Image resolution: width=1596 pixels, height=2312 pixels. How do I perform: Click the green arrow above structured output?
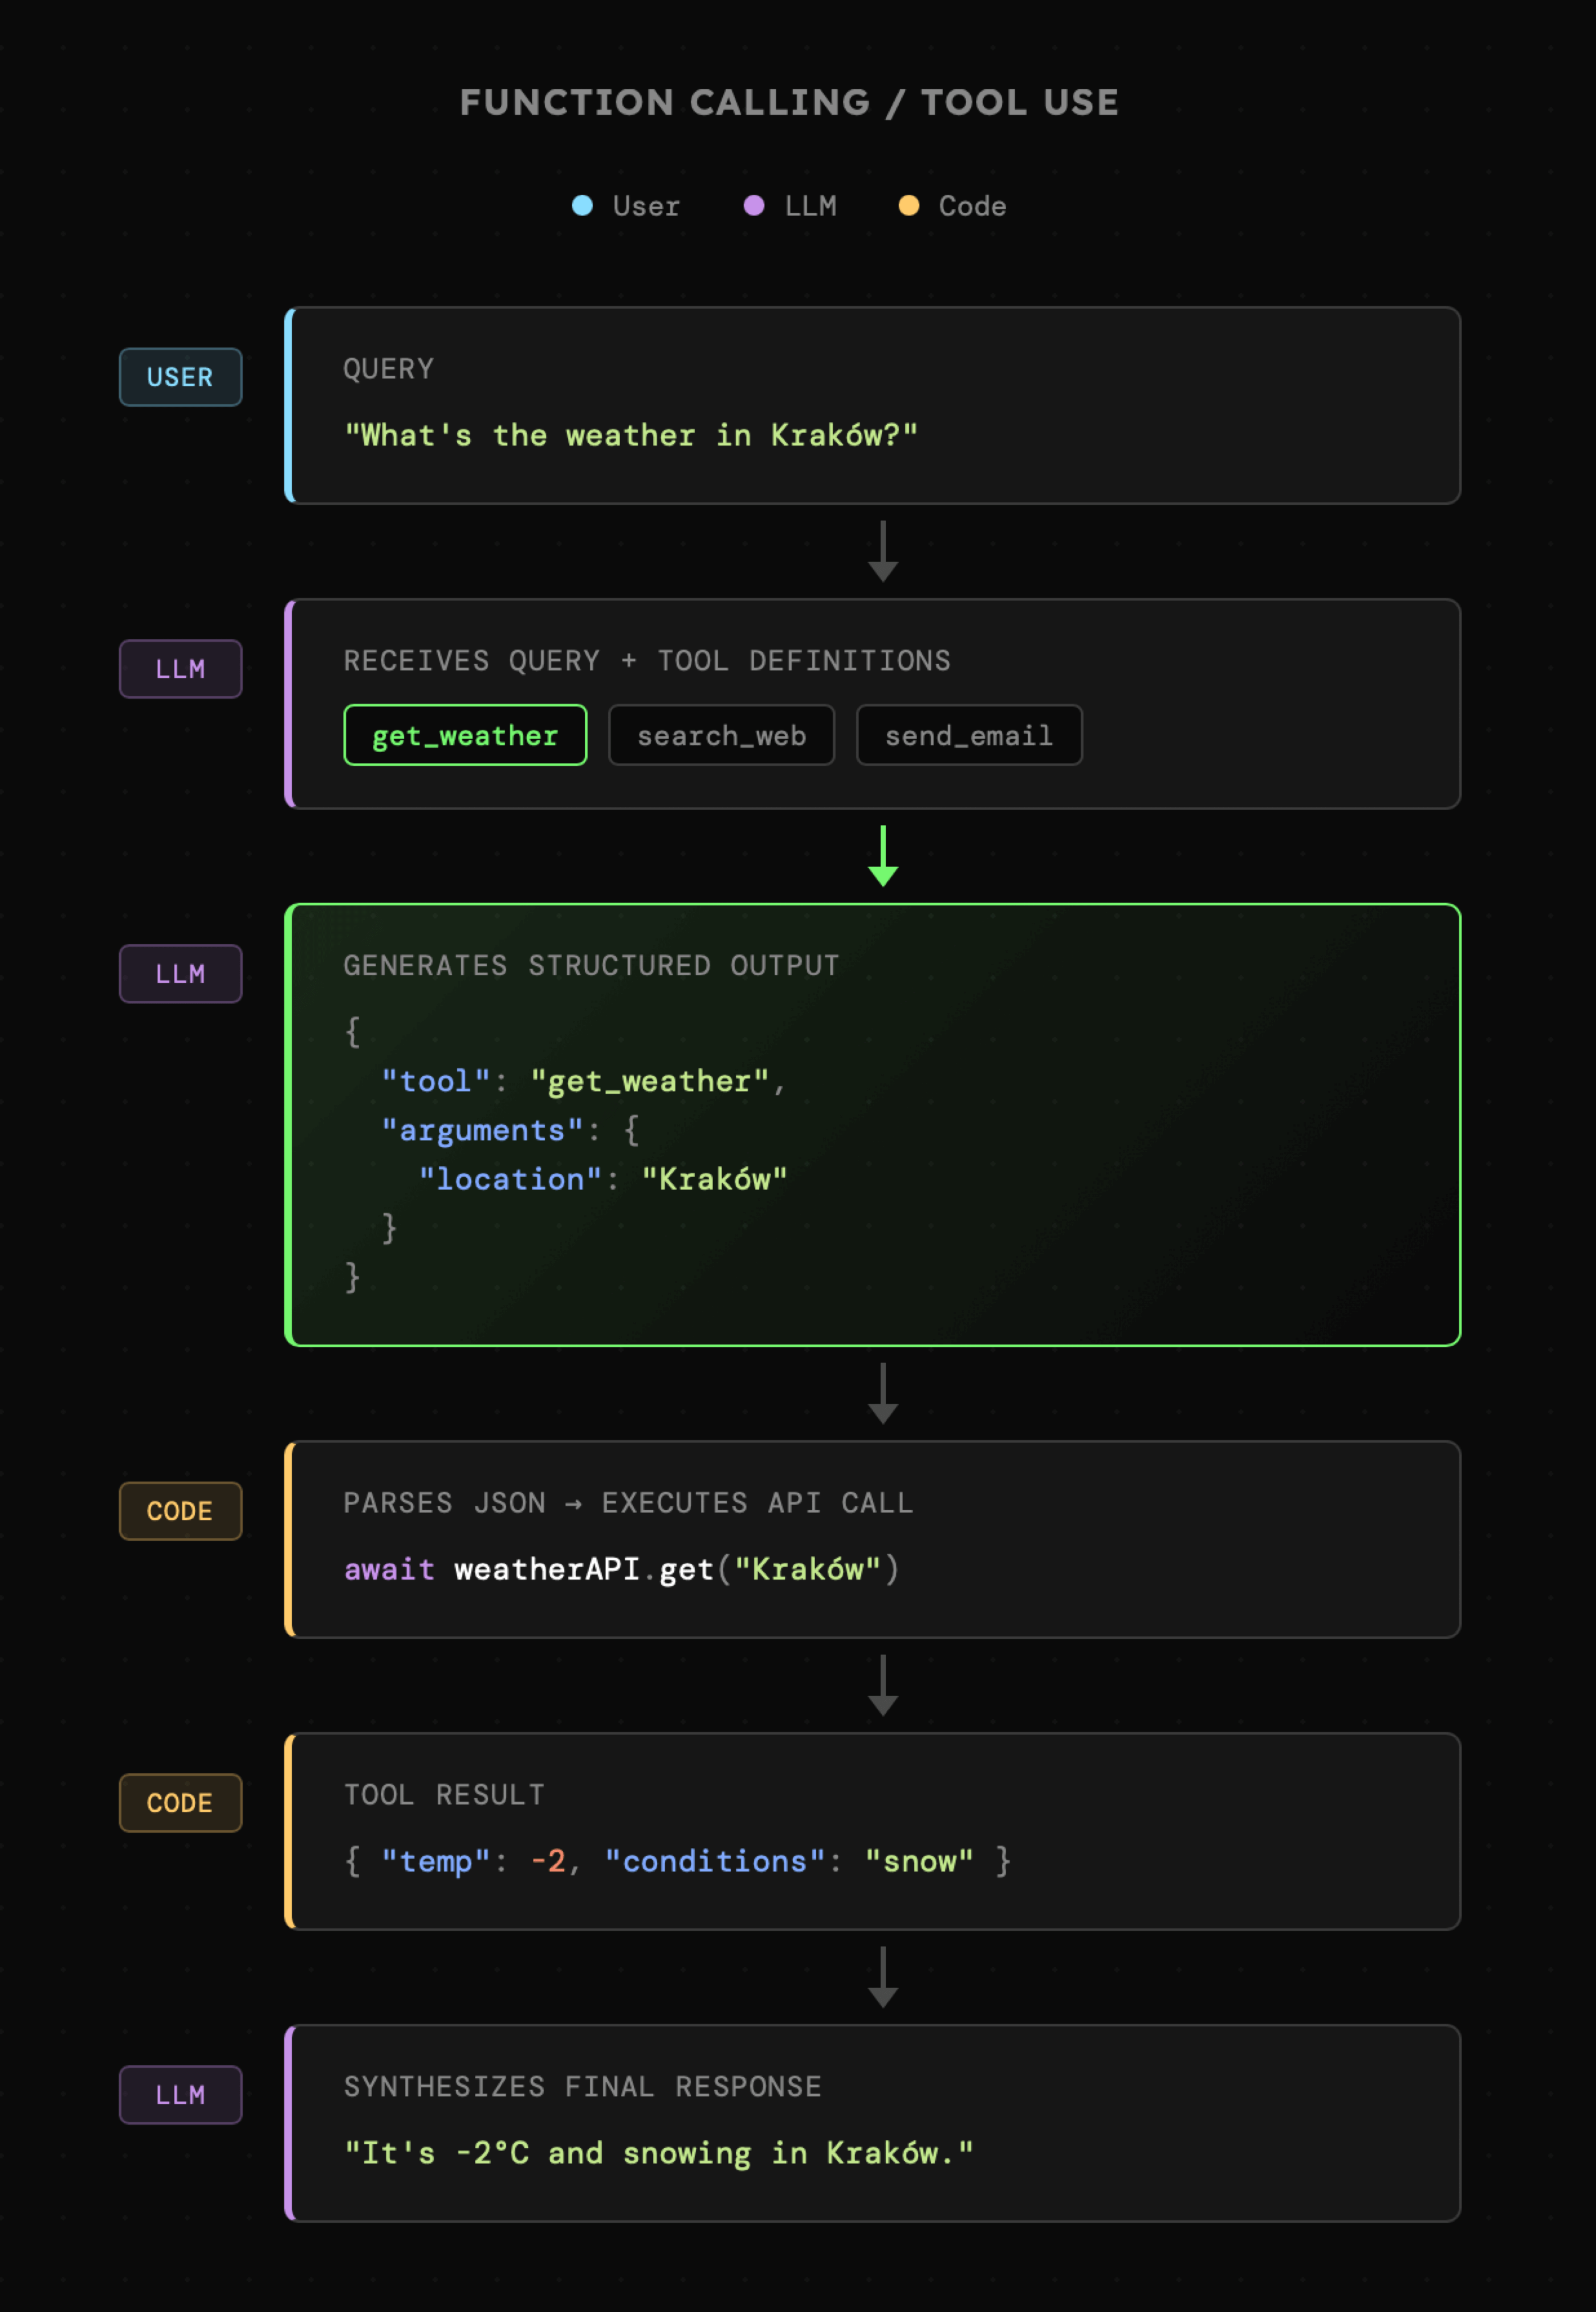click(x=883, y=856)
